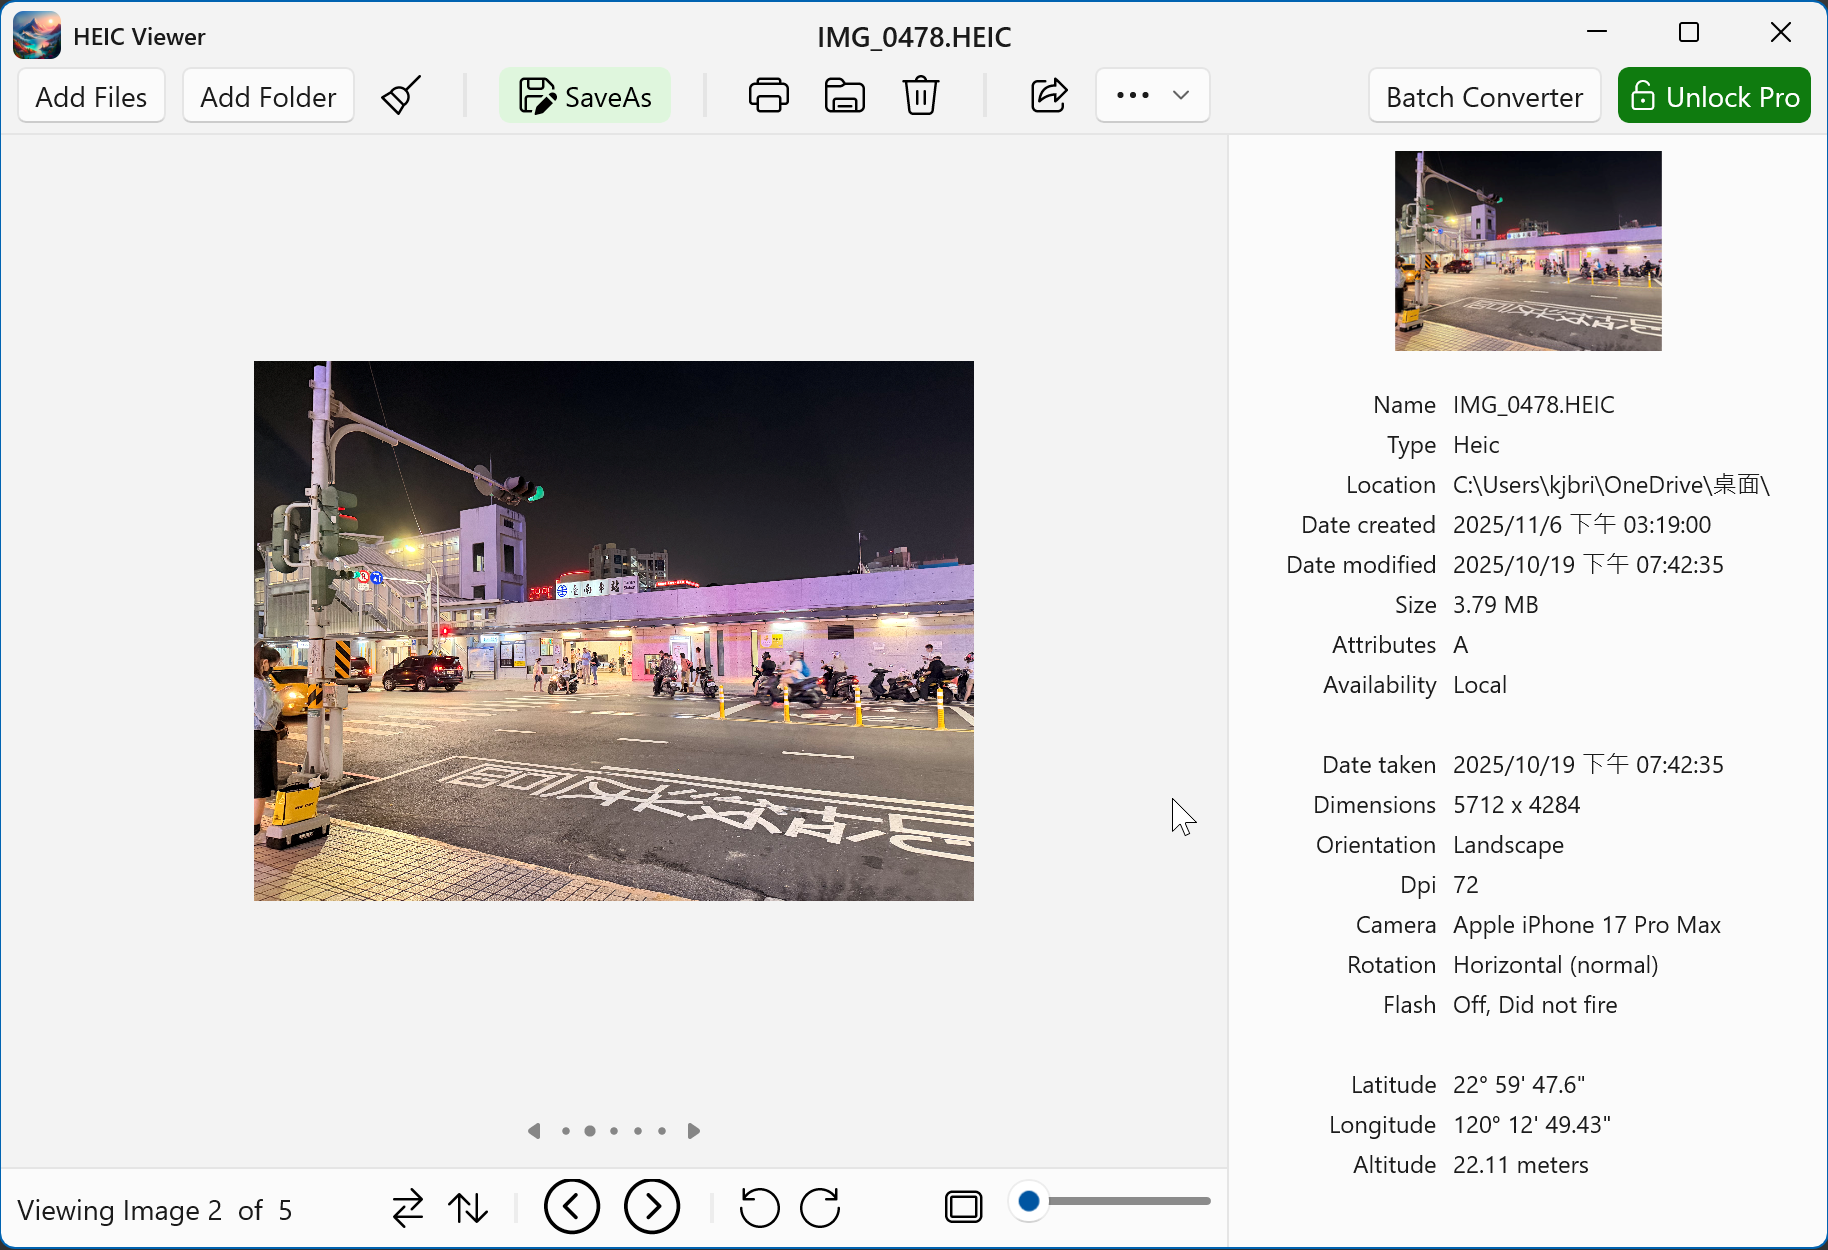Rotate image counterclockwise
This screenshot has width=1828, height=1250.
(x=759, y=1208)
